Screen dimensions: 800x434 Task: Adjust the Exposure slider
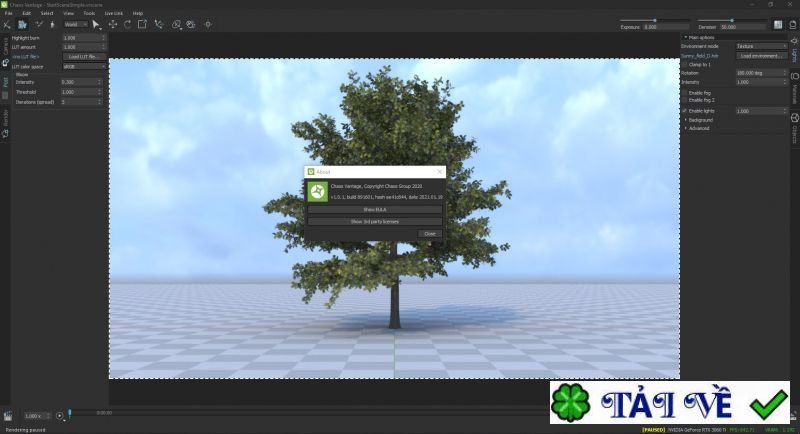655,21
